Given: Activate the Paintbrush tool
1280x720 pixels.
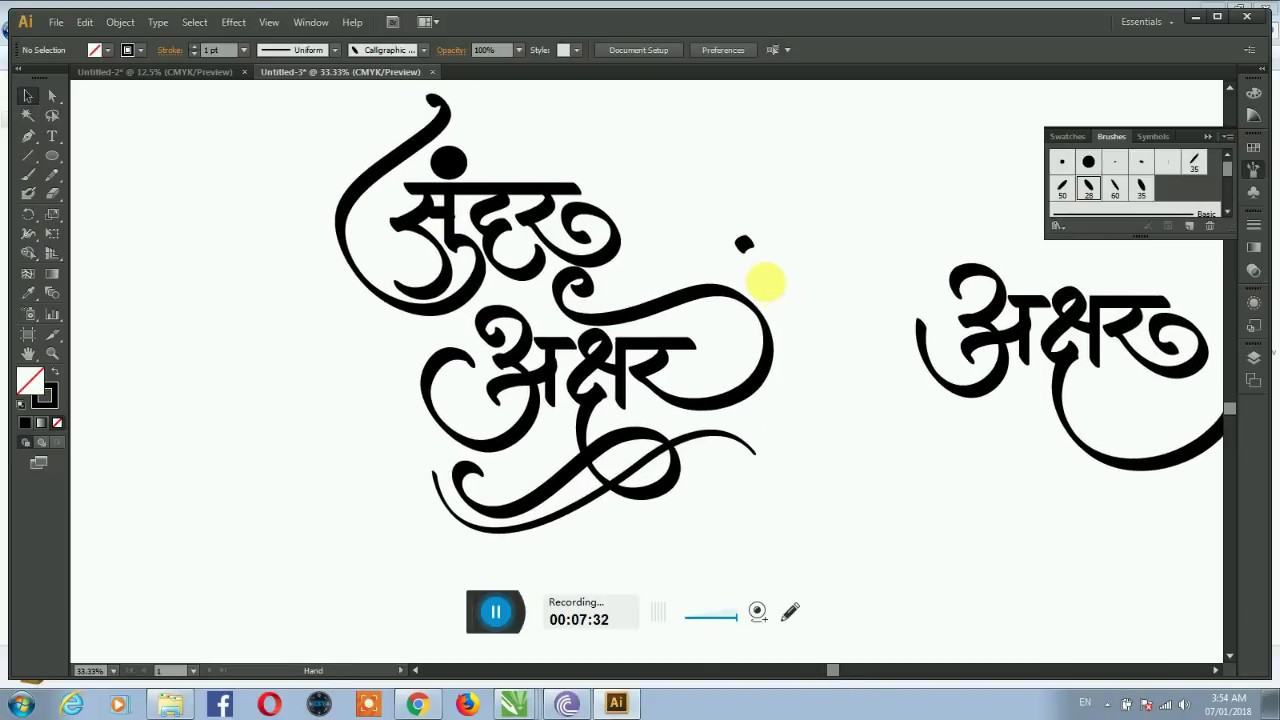Looking at the screenshot, I should click(x=28, y=175).
